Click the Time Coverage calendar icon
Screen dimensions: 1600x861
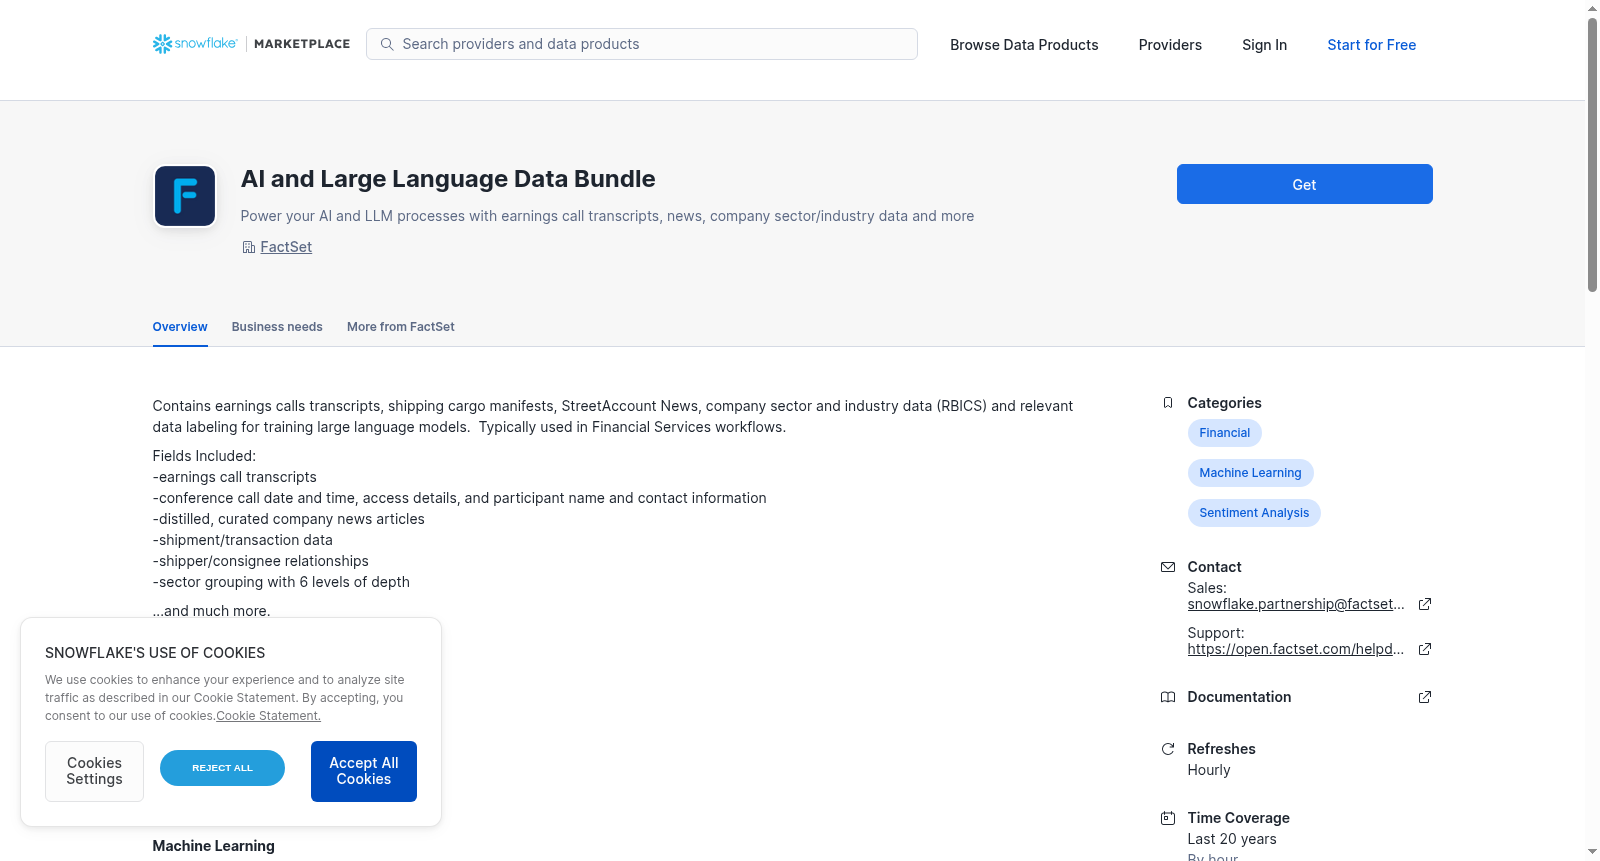(x=1168, y=818)
